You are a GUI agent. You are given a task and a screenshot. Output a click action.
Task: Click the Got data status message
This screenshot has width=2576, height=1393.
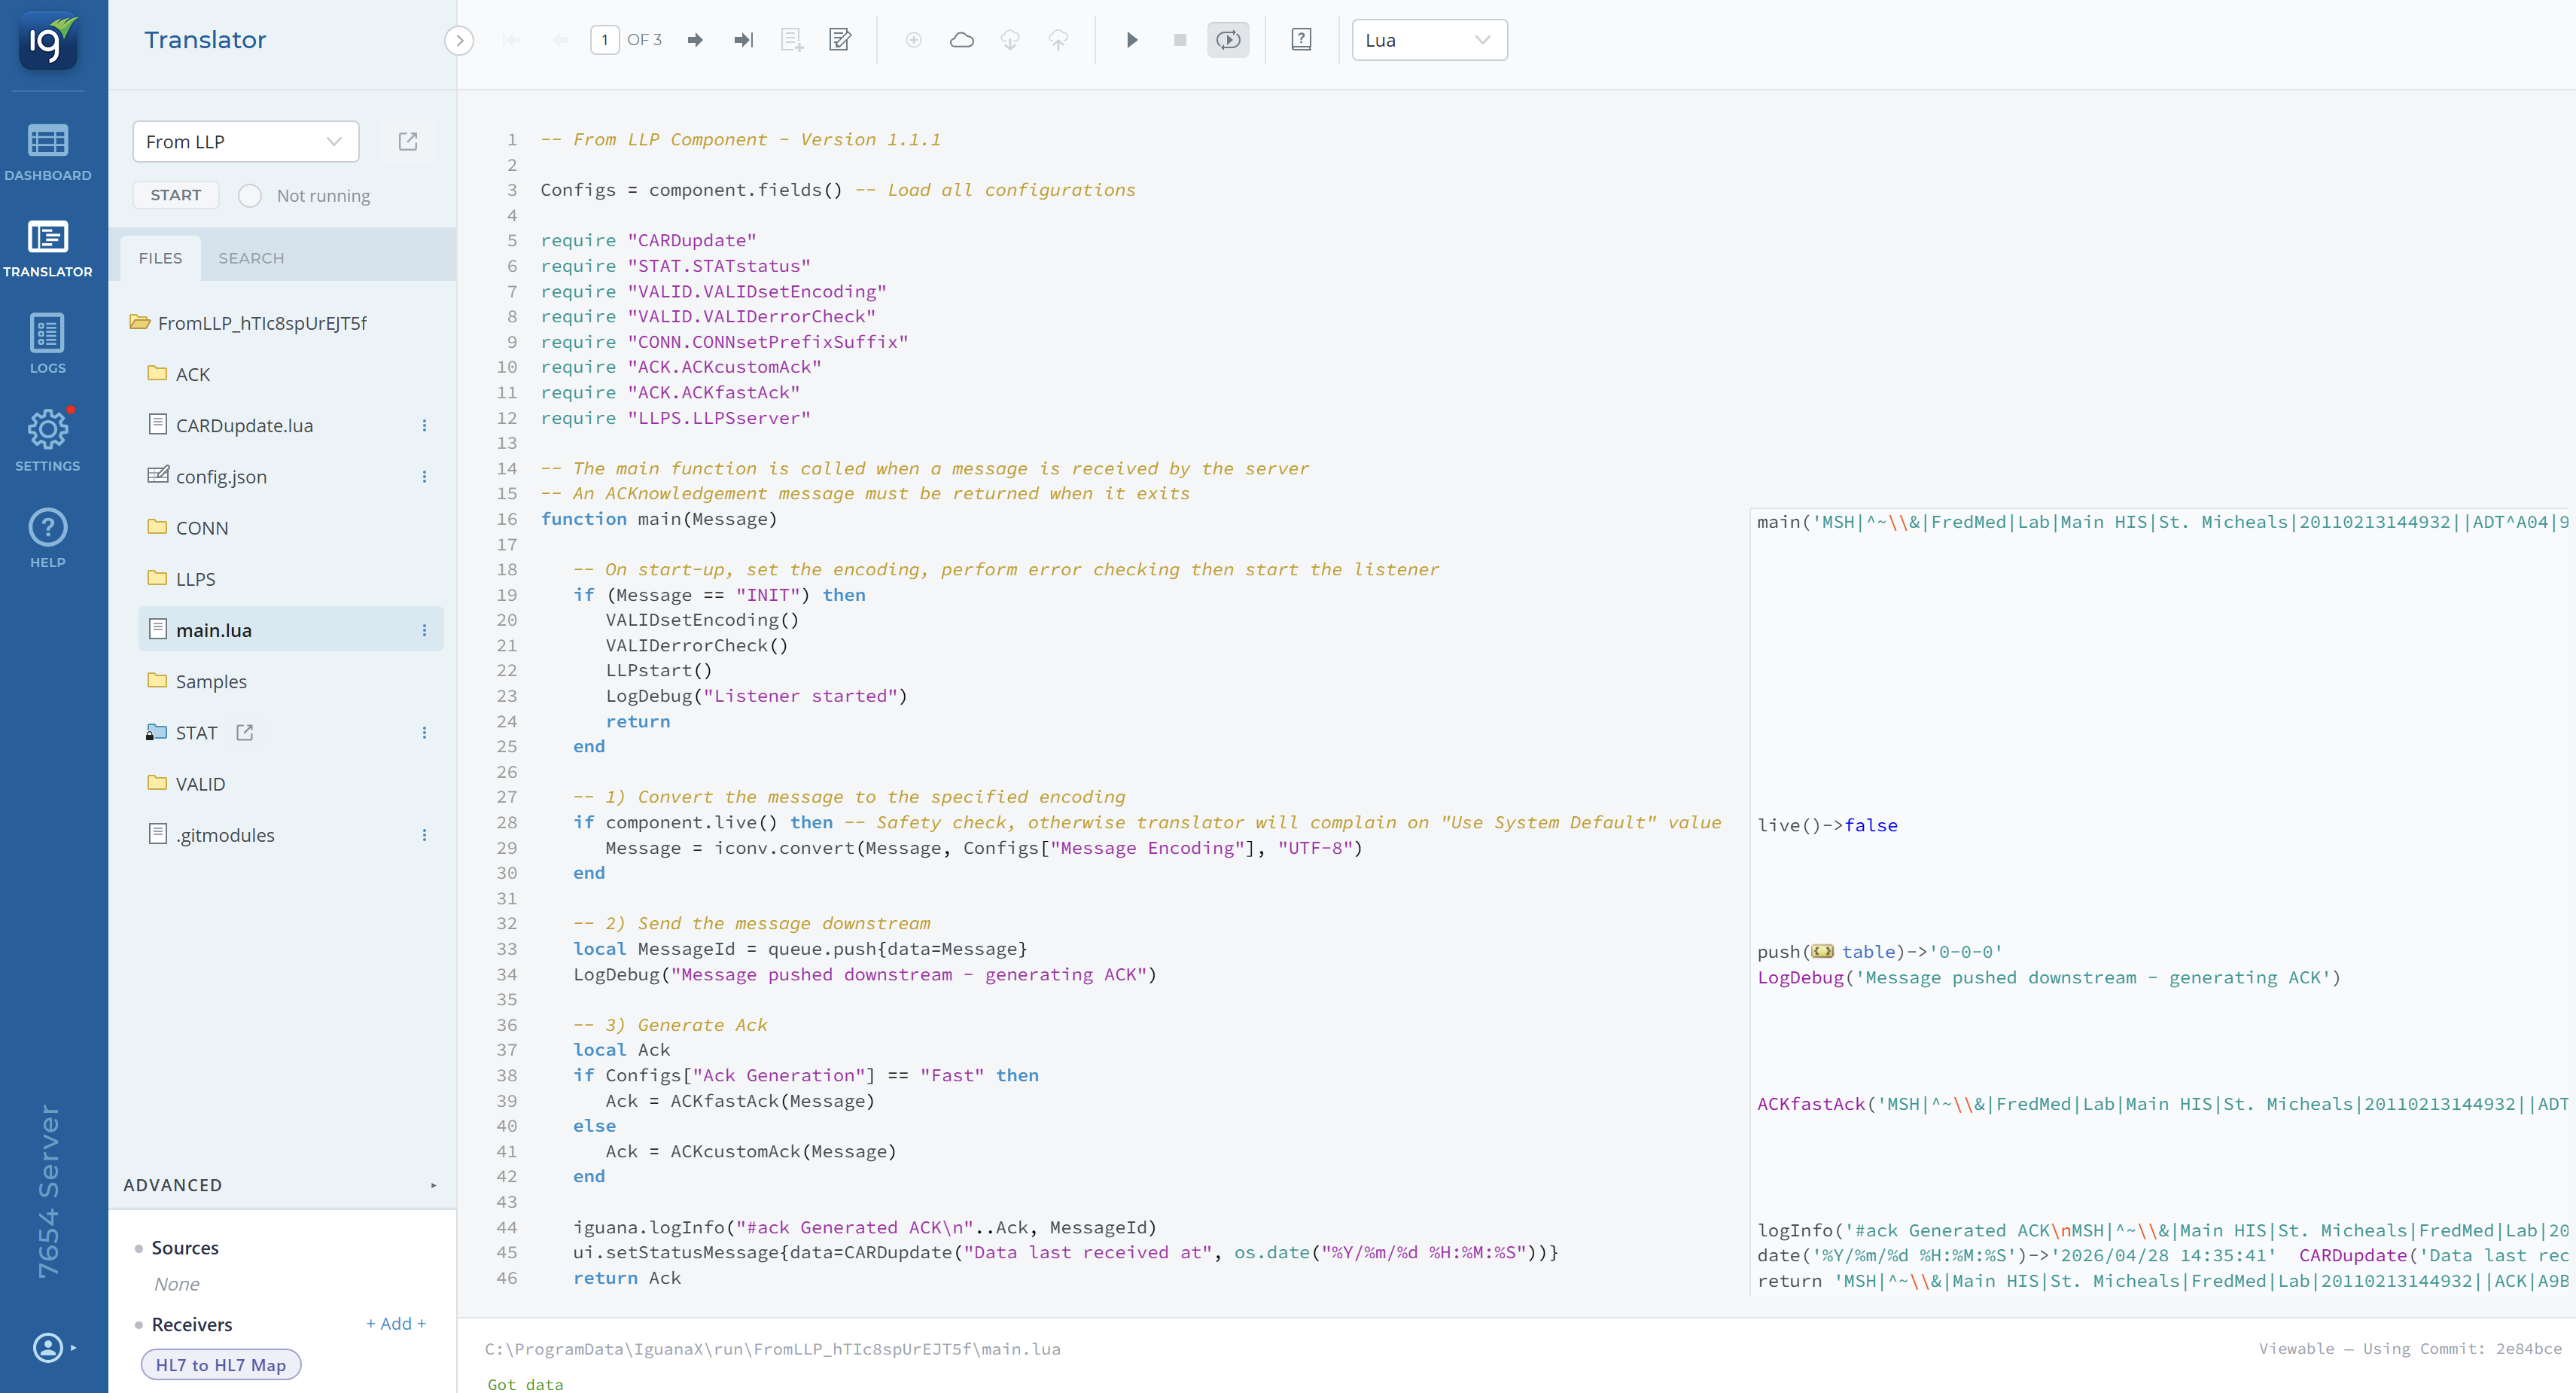pos(525,1384)
